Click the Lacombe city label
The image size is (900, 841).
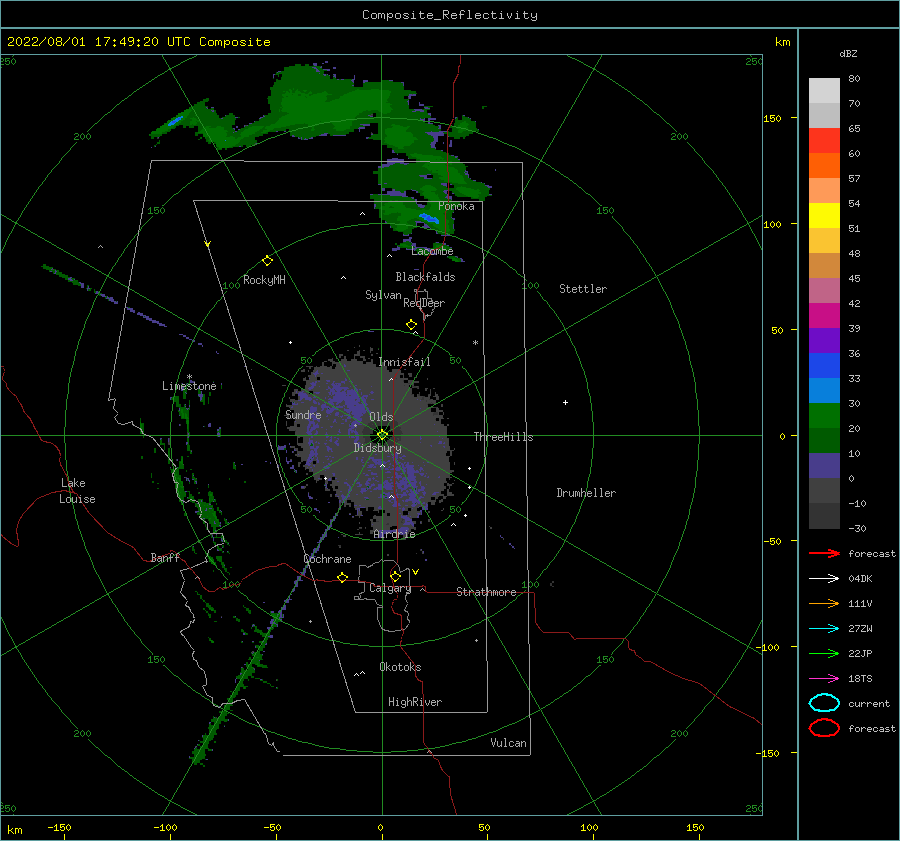[x=432, y=251]
